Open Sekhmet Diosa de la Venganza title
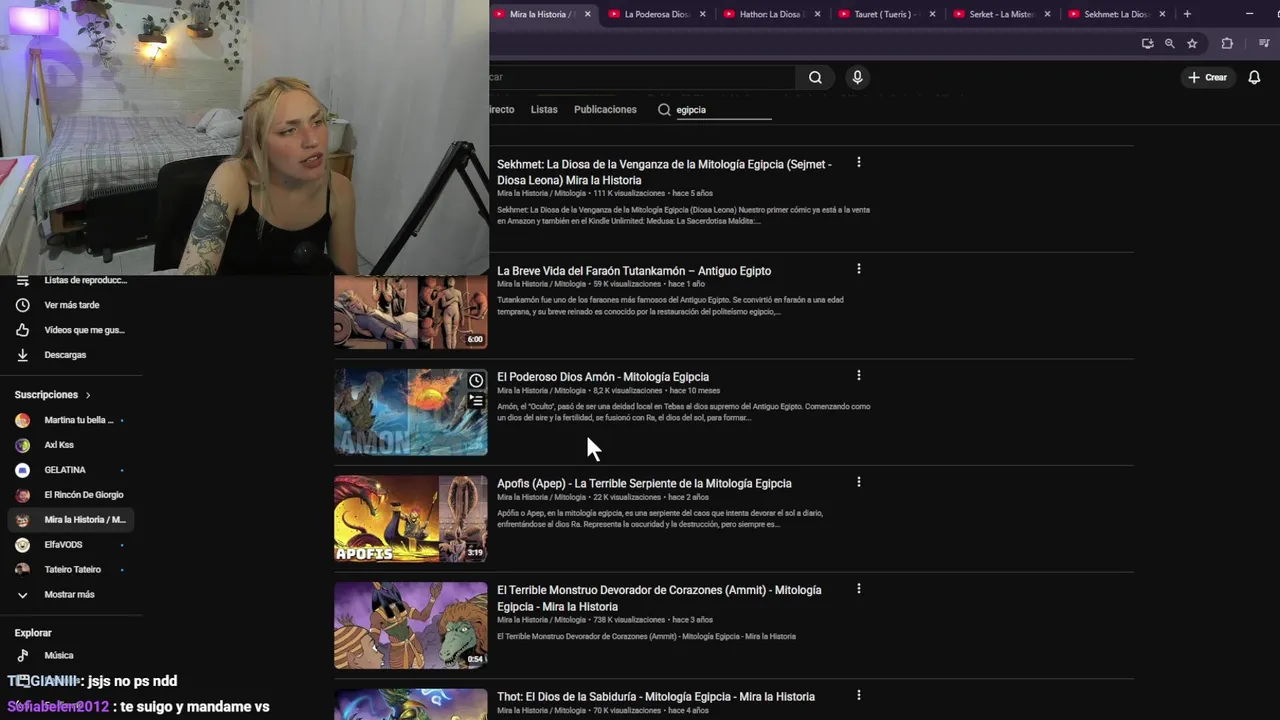 pos(664,172)
